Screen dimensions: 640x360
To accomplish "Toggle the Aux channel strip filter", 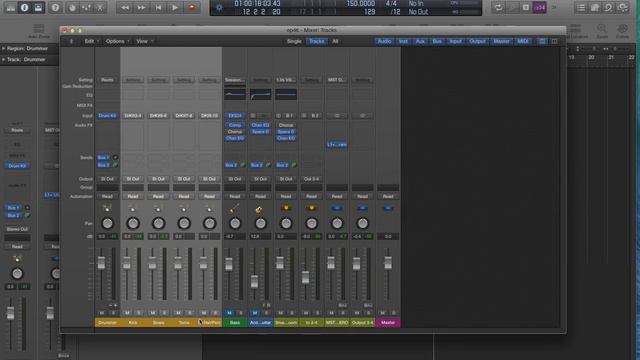I will (x=420, y=41).
